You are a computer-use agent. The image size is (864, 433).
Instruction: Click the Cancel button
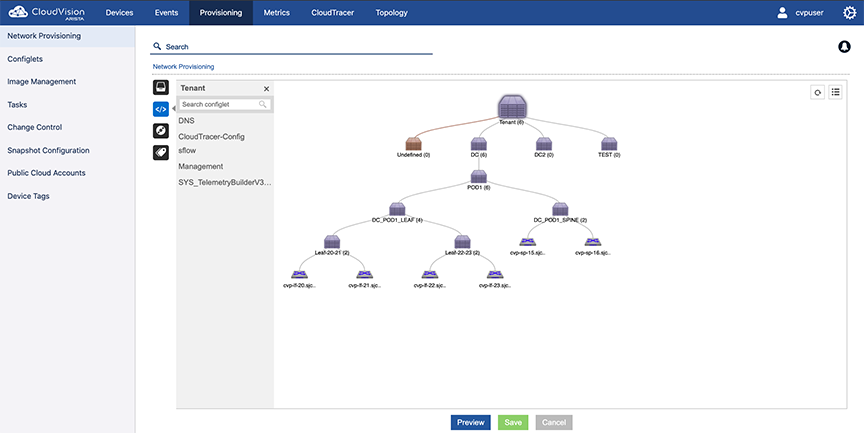554,423
